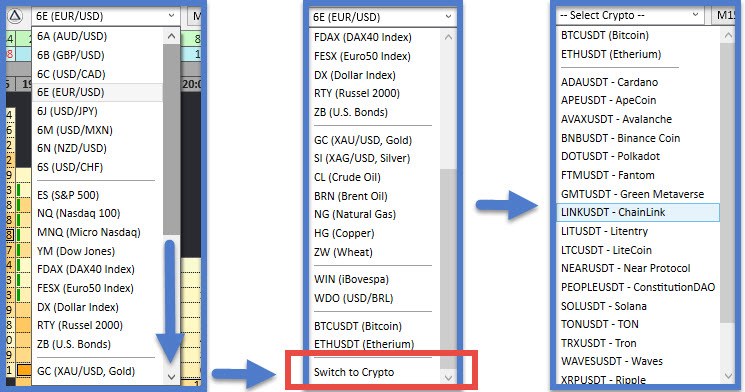Click the crypto list scrollbar up arrow
Screen dimensions: 745x392
[x=728, y=35]
